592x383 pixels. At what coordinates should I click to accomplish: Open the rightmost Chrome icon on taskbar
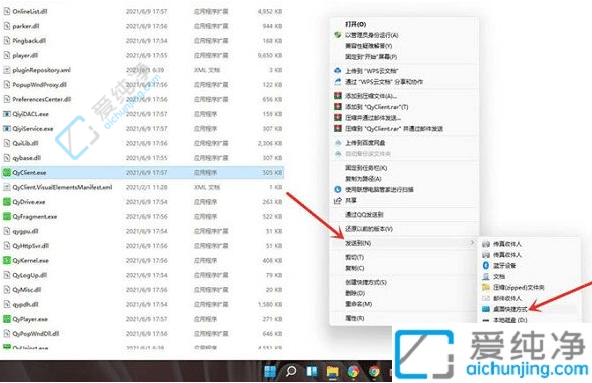[x=374, y=371]
